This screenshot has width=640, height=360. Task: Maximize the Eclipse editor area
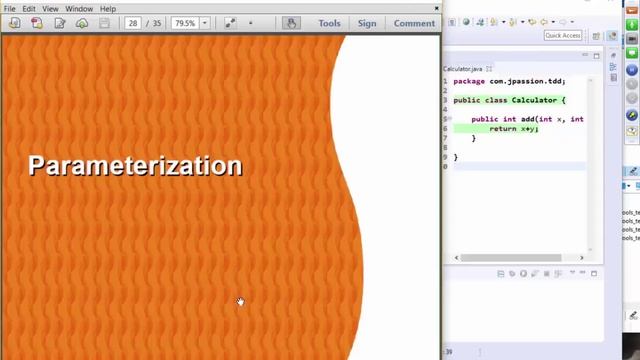click(596, 56)
